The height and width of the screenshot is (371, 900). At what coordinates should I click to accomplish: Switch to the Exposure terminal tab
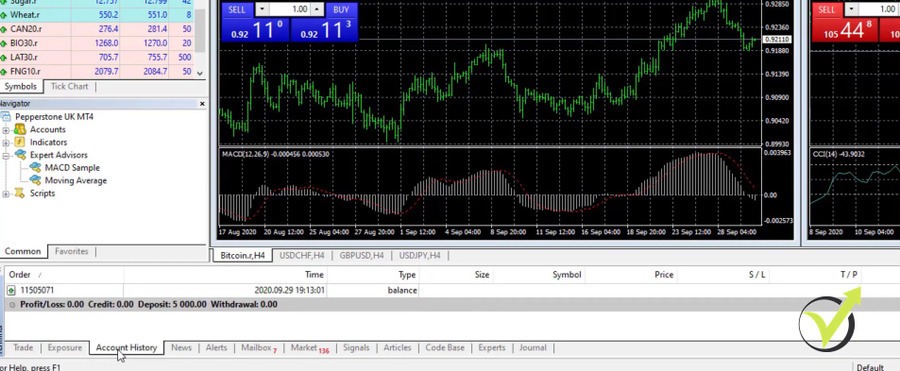coord(65,347)
